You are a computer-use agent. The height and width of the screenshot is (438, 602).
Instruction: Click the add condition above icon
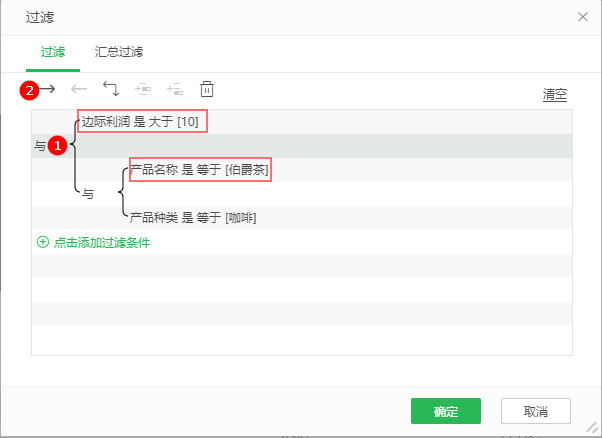click(143, 89)
